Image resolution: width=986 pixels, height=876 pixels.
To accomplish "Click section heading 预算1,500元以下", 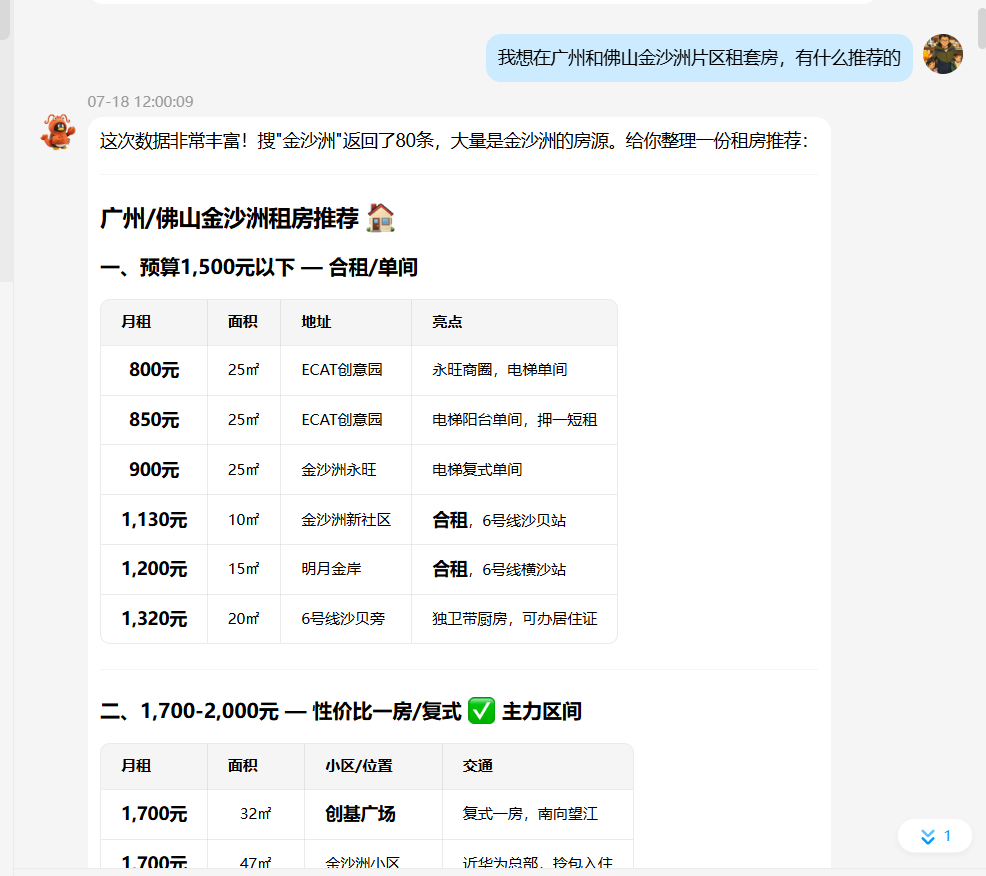I will click(258, 267).
